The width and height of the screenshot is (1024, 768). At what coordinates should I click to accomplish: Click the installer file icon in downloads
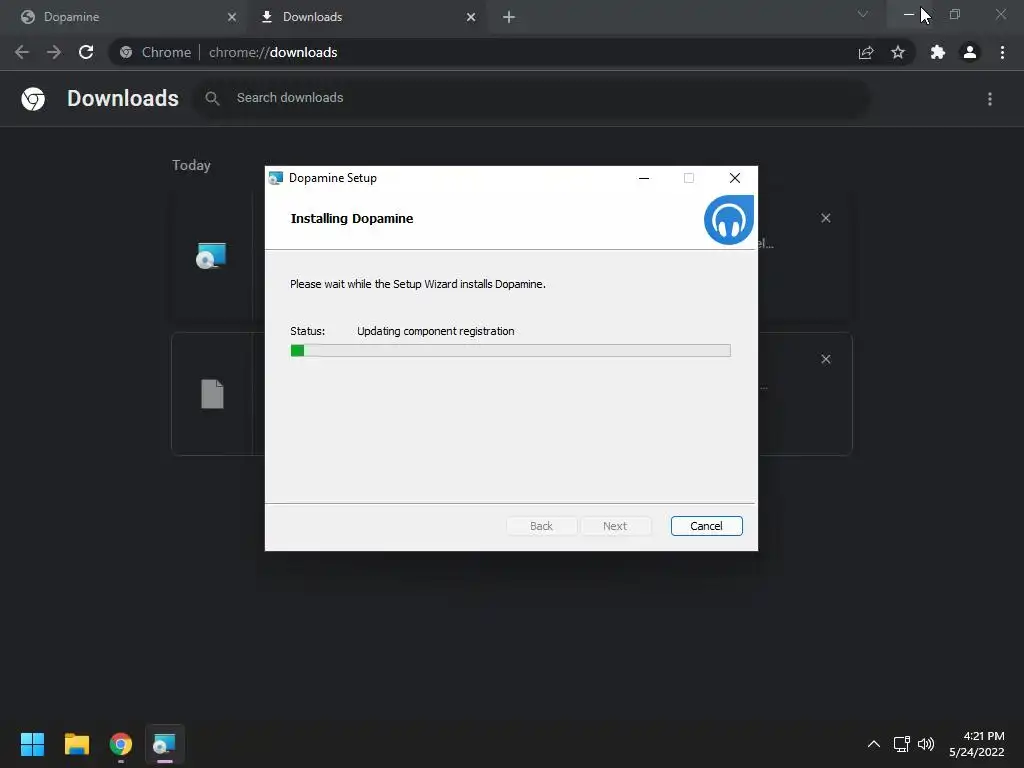pos(211,255)
